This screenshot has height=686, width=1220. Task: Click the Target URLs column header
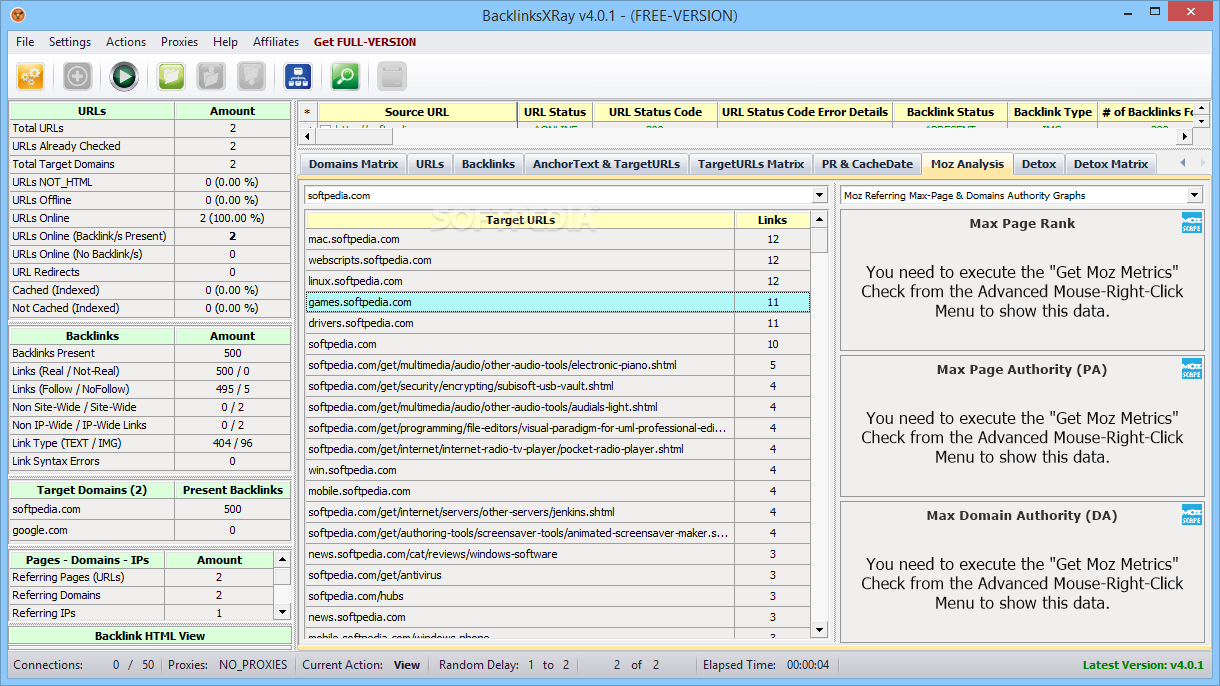[x=520, y=220]
